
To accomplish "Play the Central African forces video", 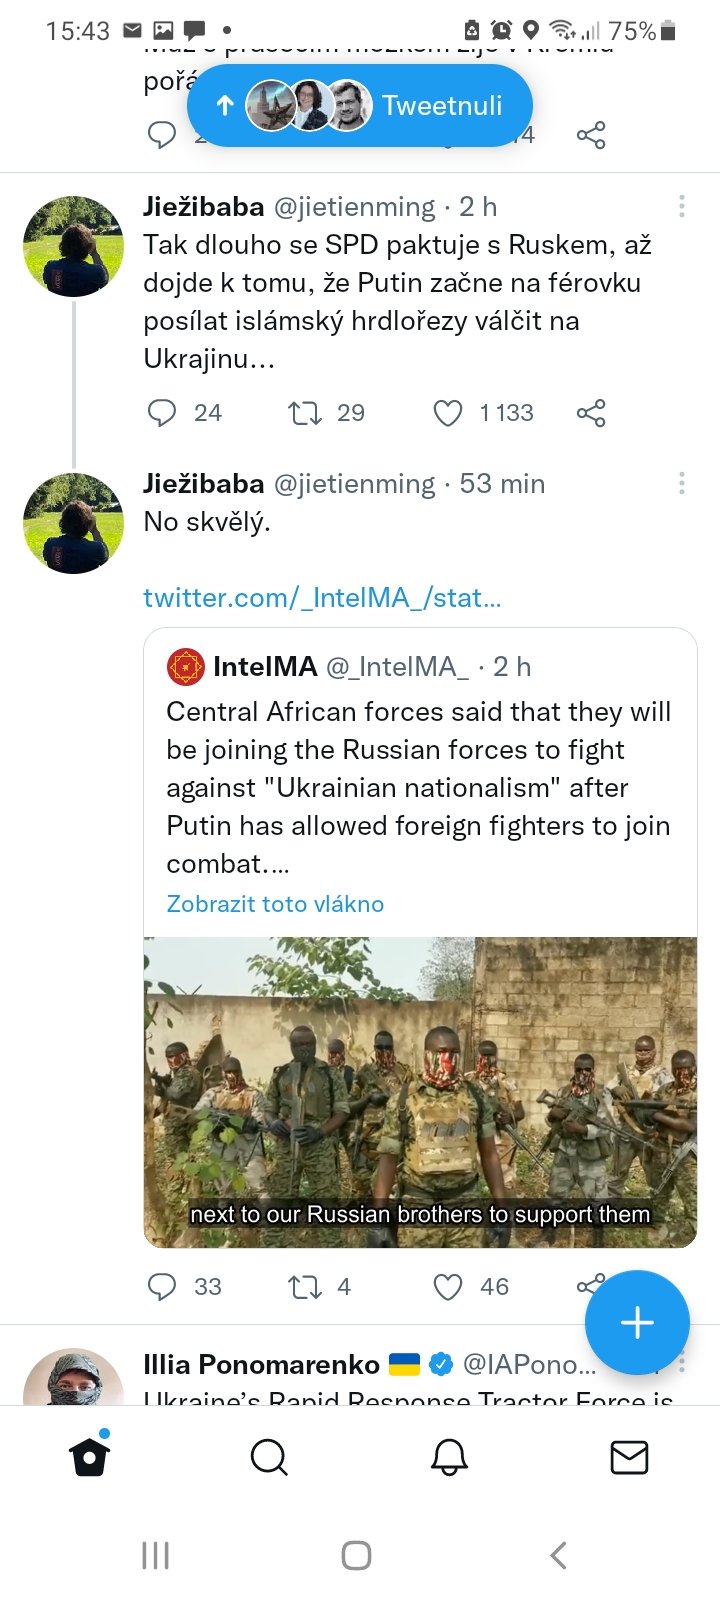I will click(x=420, y=1092).
